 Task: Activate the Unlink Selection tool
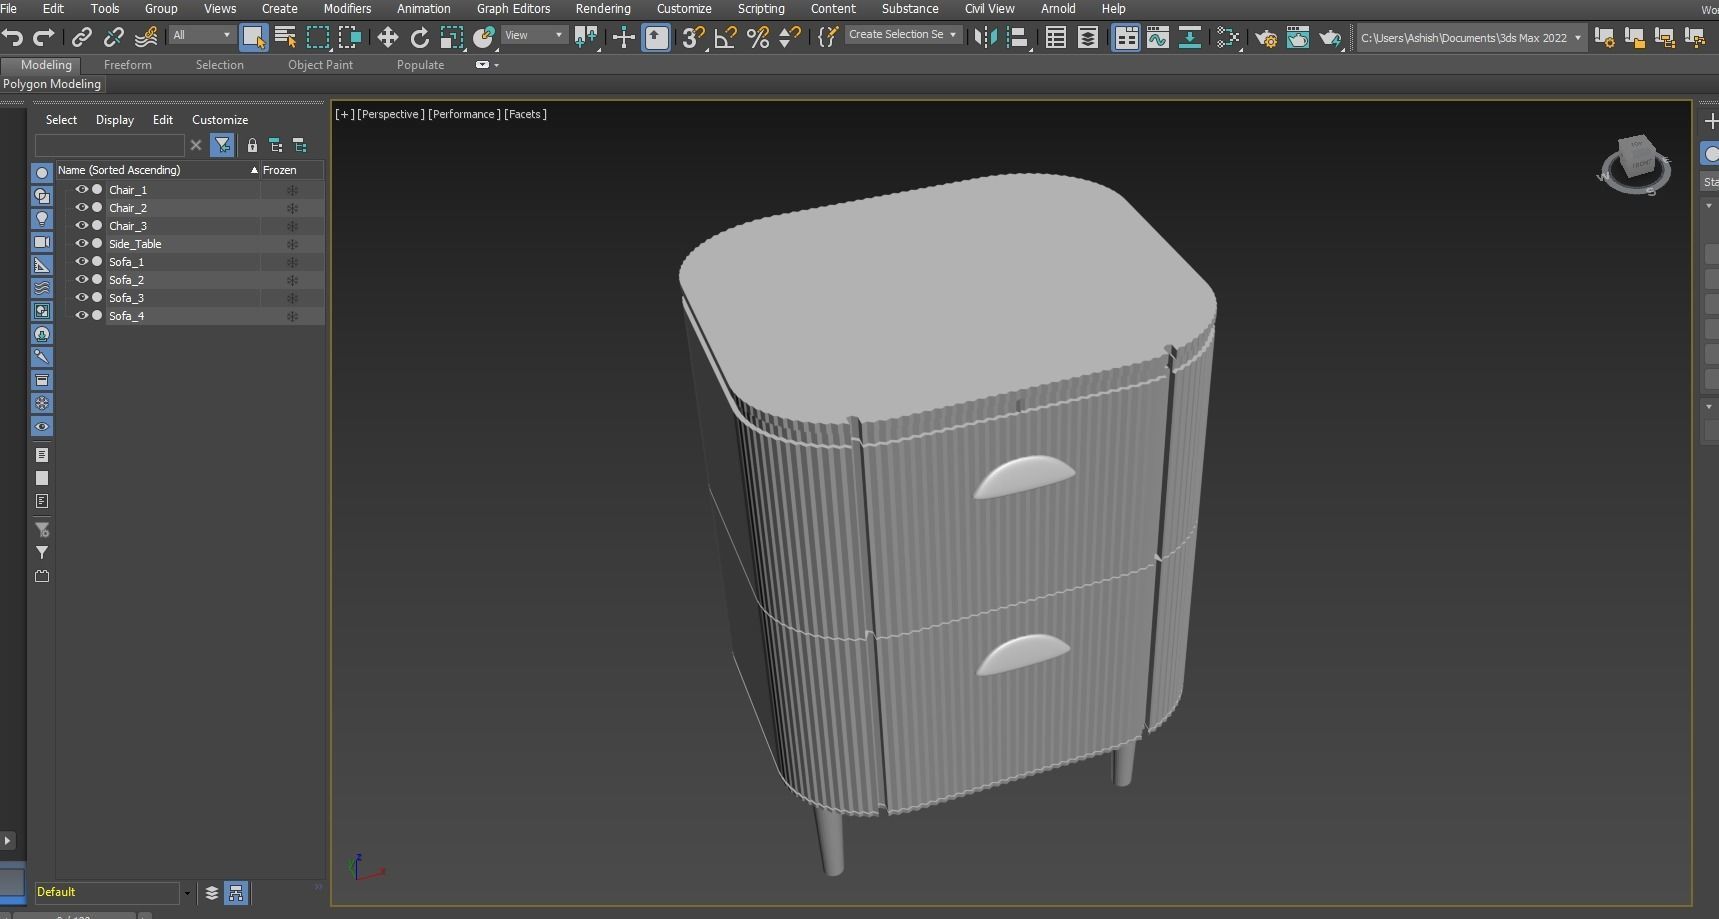pyautogui.click(x=114, y=38)
